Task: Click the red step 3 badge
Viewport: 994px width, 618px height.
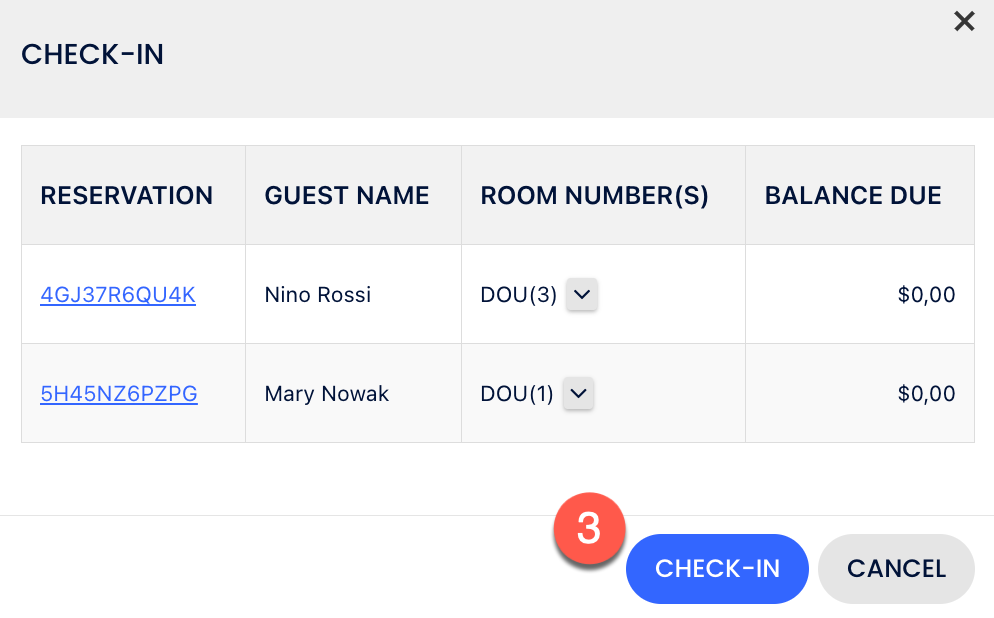Action: (x=589, y=529)
